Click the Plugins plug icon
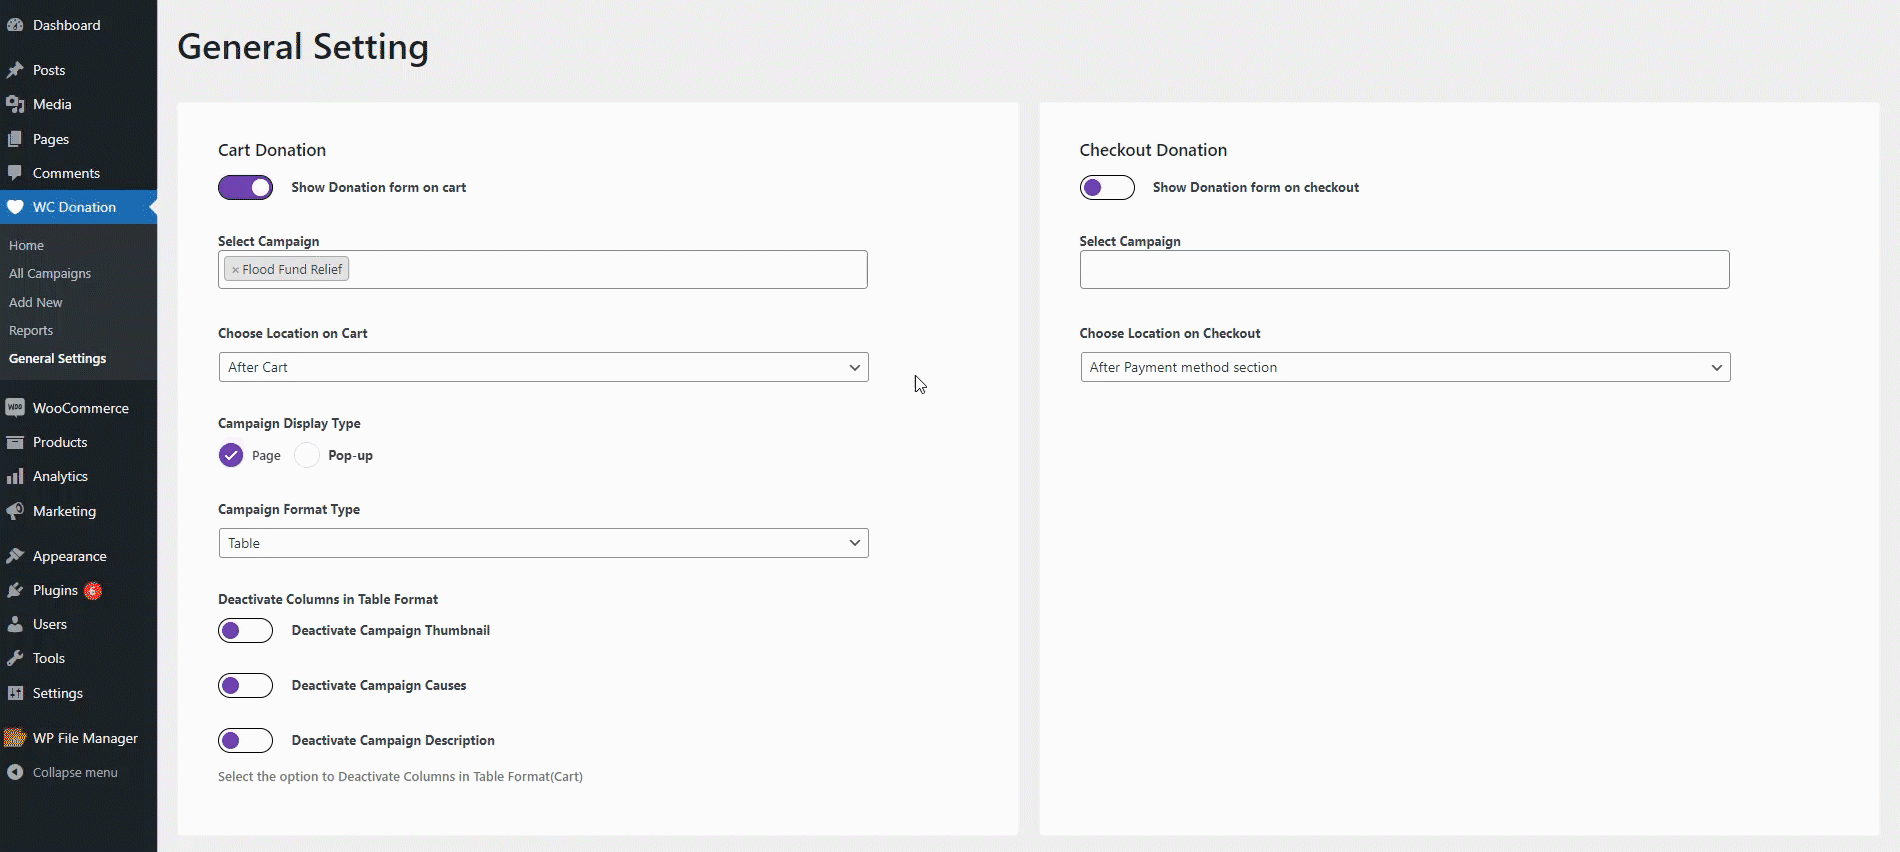This screenshot has height=852, width=1900. point(15,590)
